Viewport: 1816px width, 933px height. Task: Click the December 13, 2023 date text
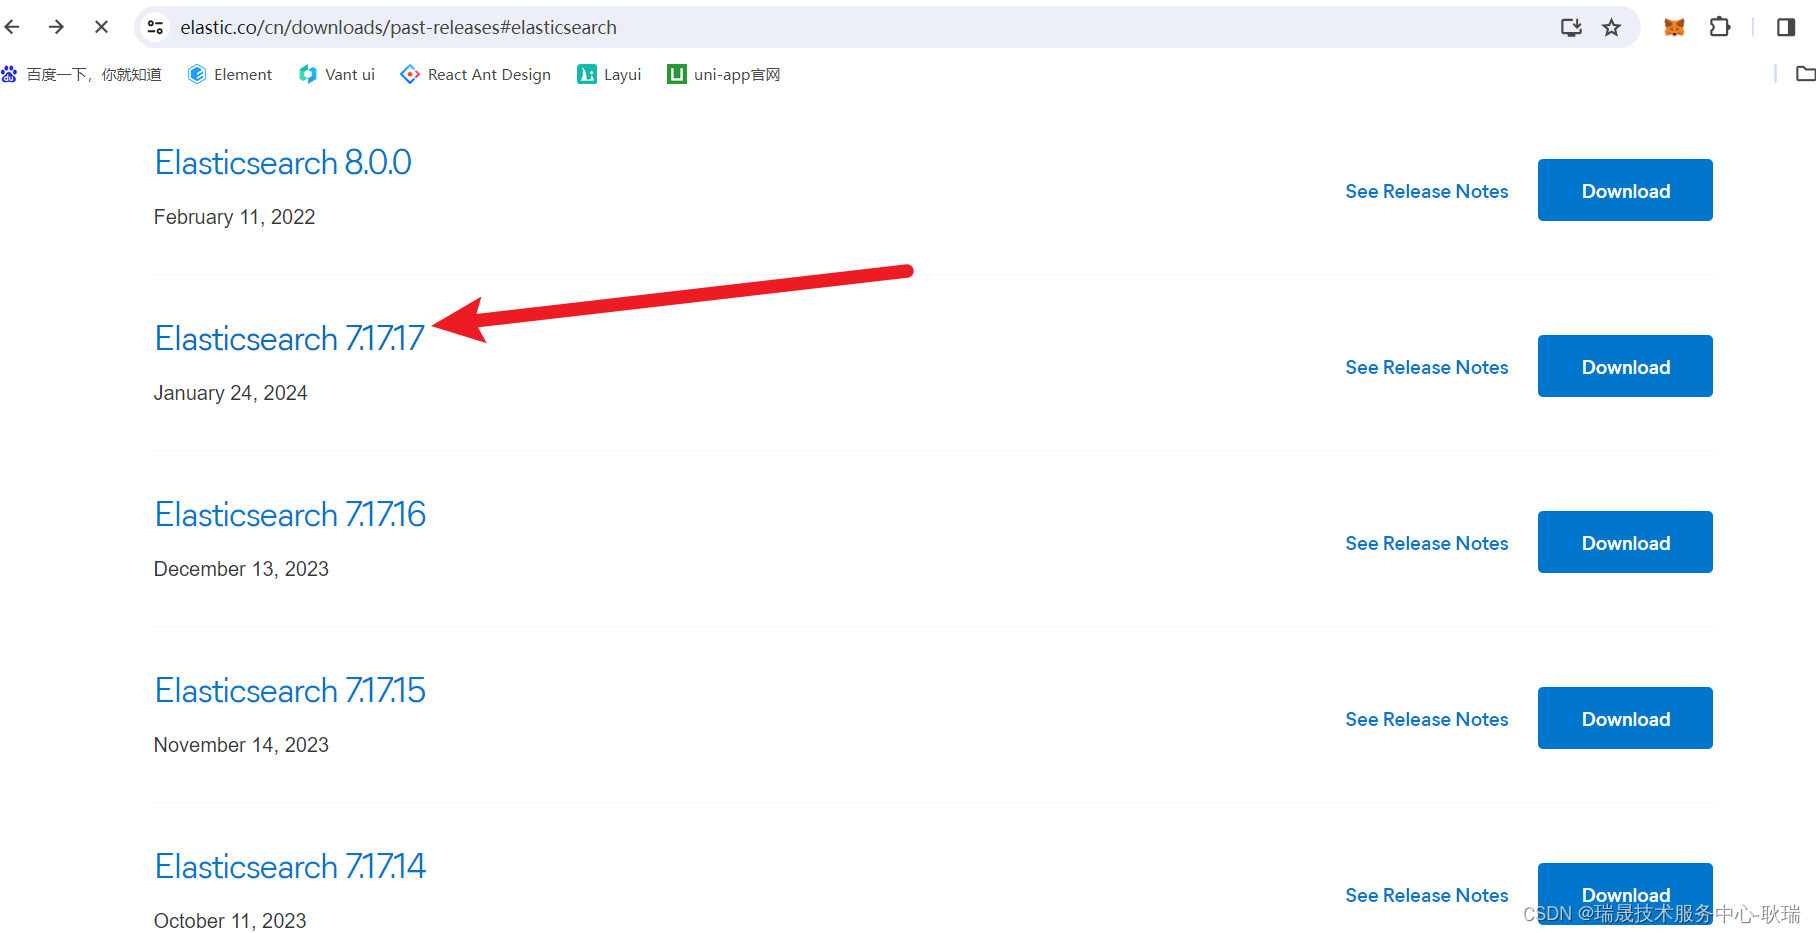point(241,569)
